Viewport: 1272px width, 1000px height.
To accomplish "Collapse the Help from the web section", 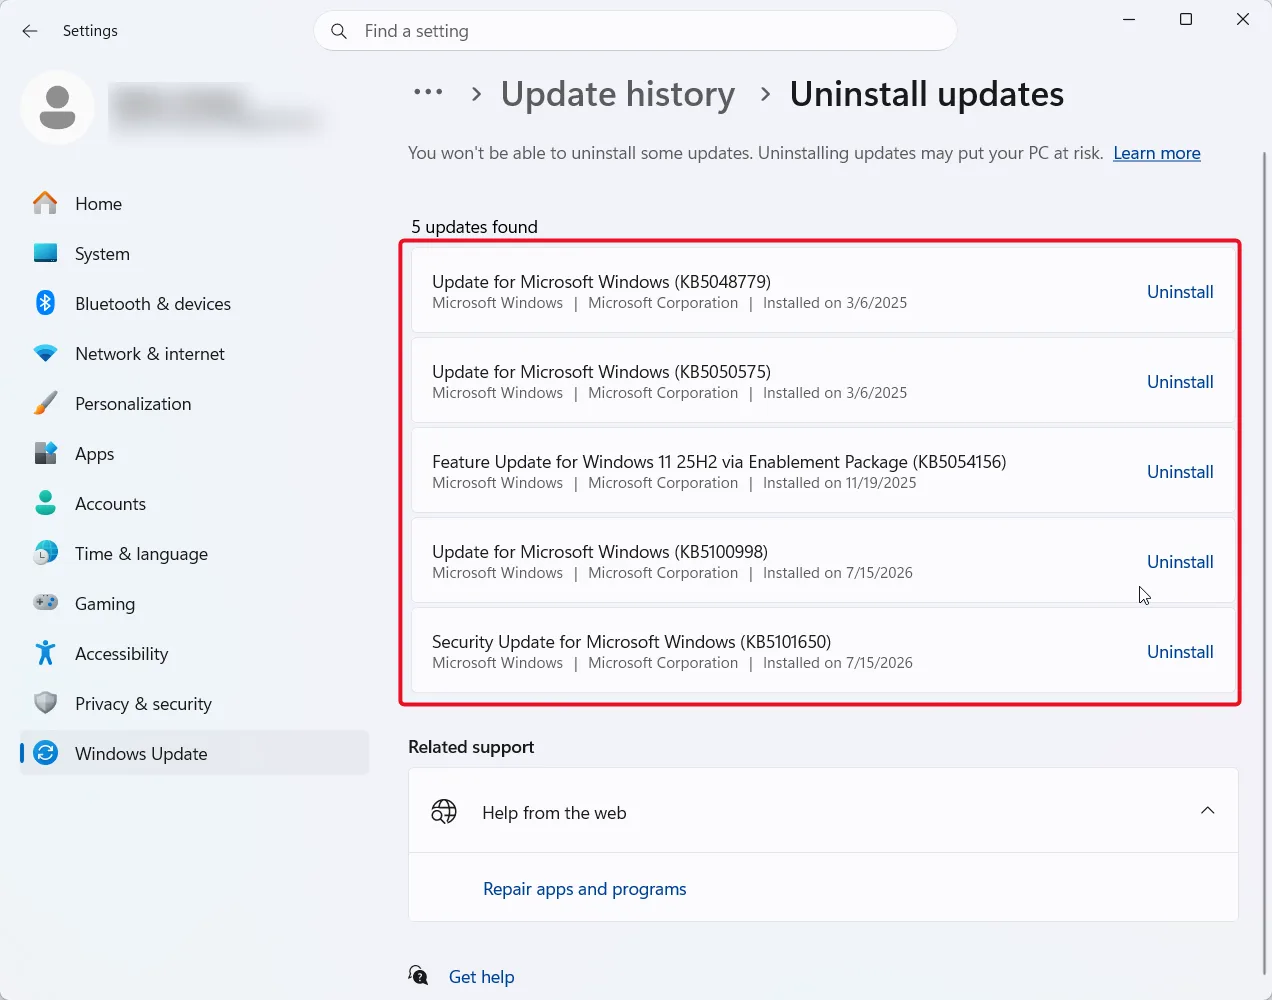I will tap(1207, 810).
